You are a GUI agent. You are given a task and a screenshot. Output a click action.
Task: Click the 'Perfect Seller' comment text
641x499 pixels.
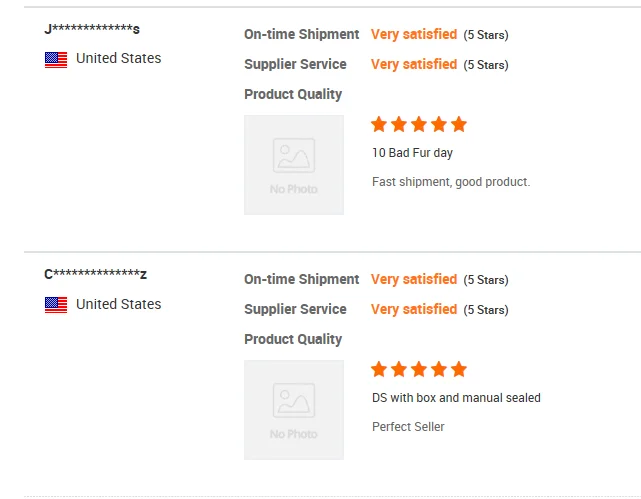pos(408,427)
